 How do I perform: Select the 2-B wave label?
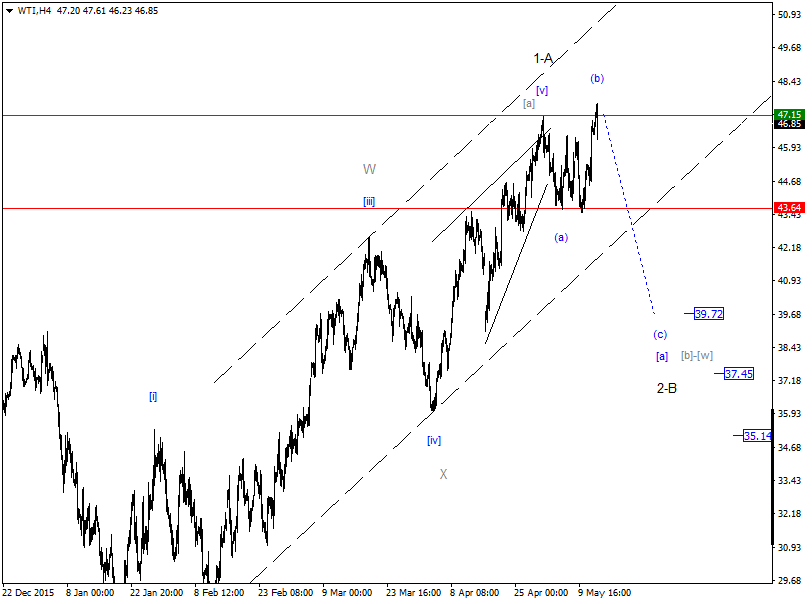(x=665, y=387)
